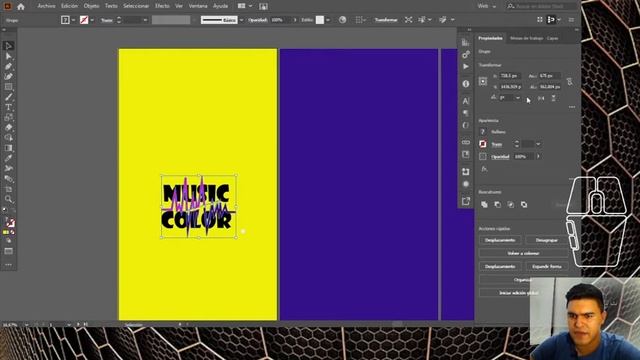Select the Rectangle tool

(8, 87)
